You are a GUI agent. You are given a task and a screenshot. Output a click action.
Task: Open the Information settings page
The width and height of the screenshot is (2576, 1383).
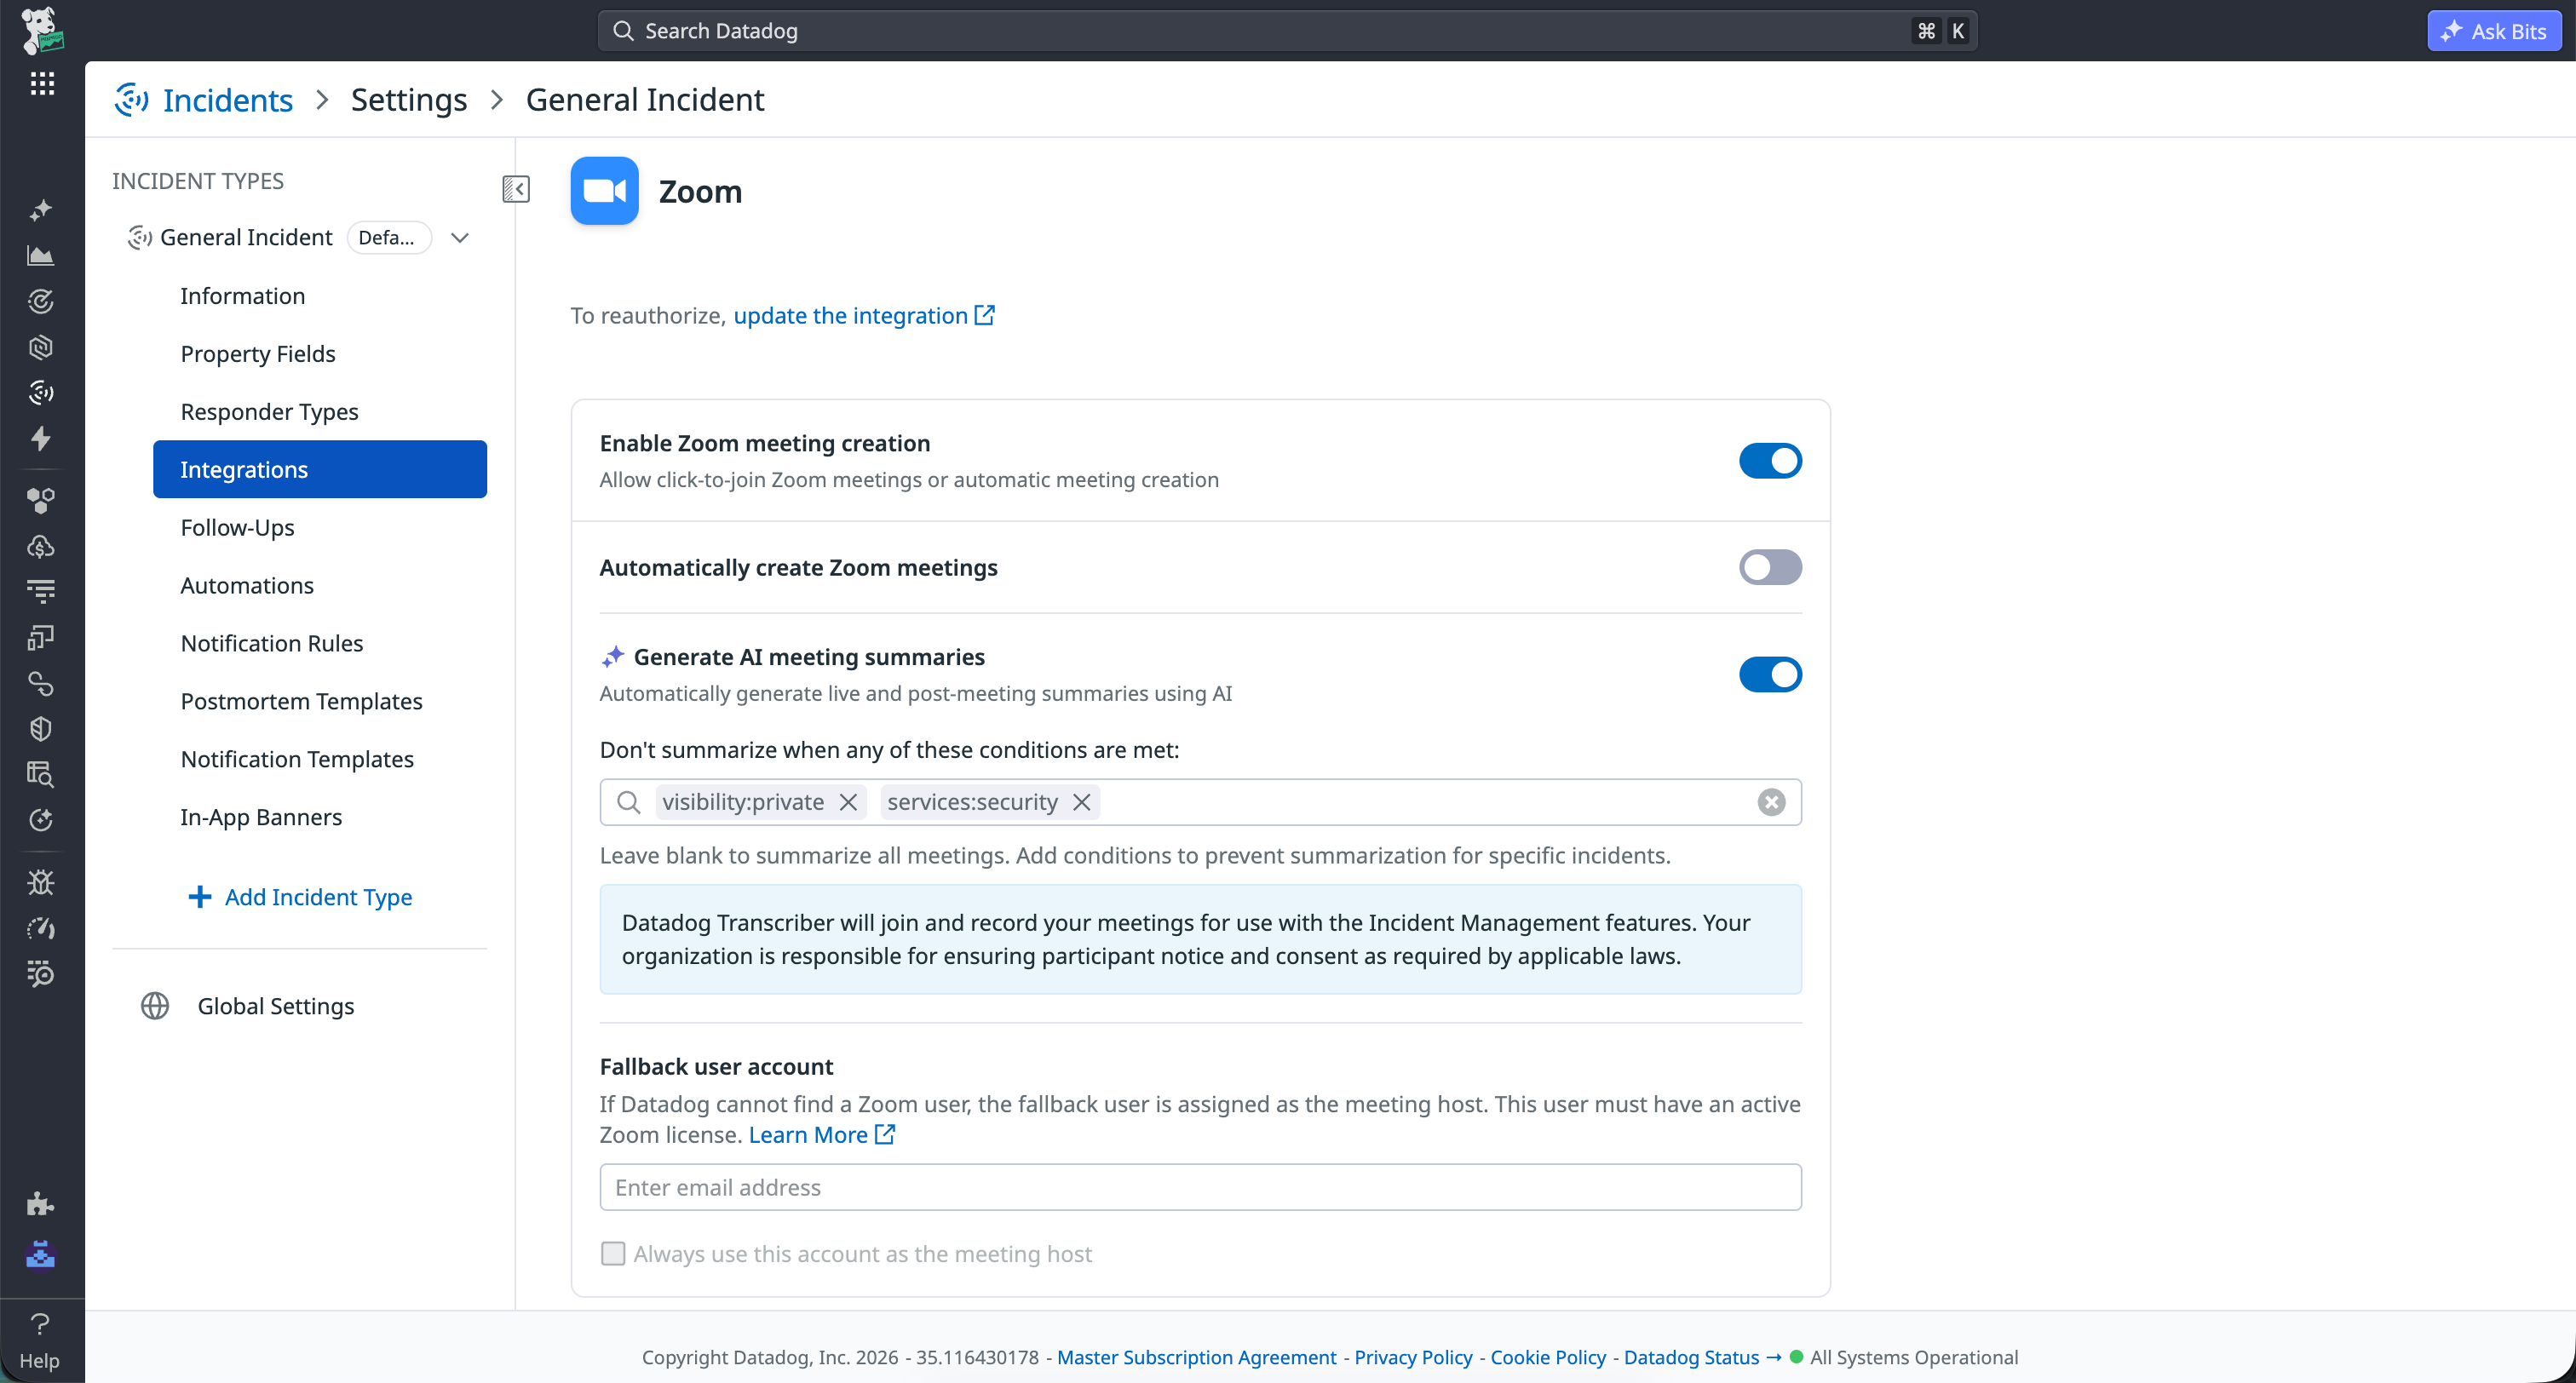tap(320, 296)
